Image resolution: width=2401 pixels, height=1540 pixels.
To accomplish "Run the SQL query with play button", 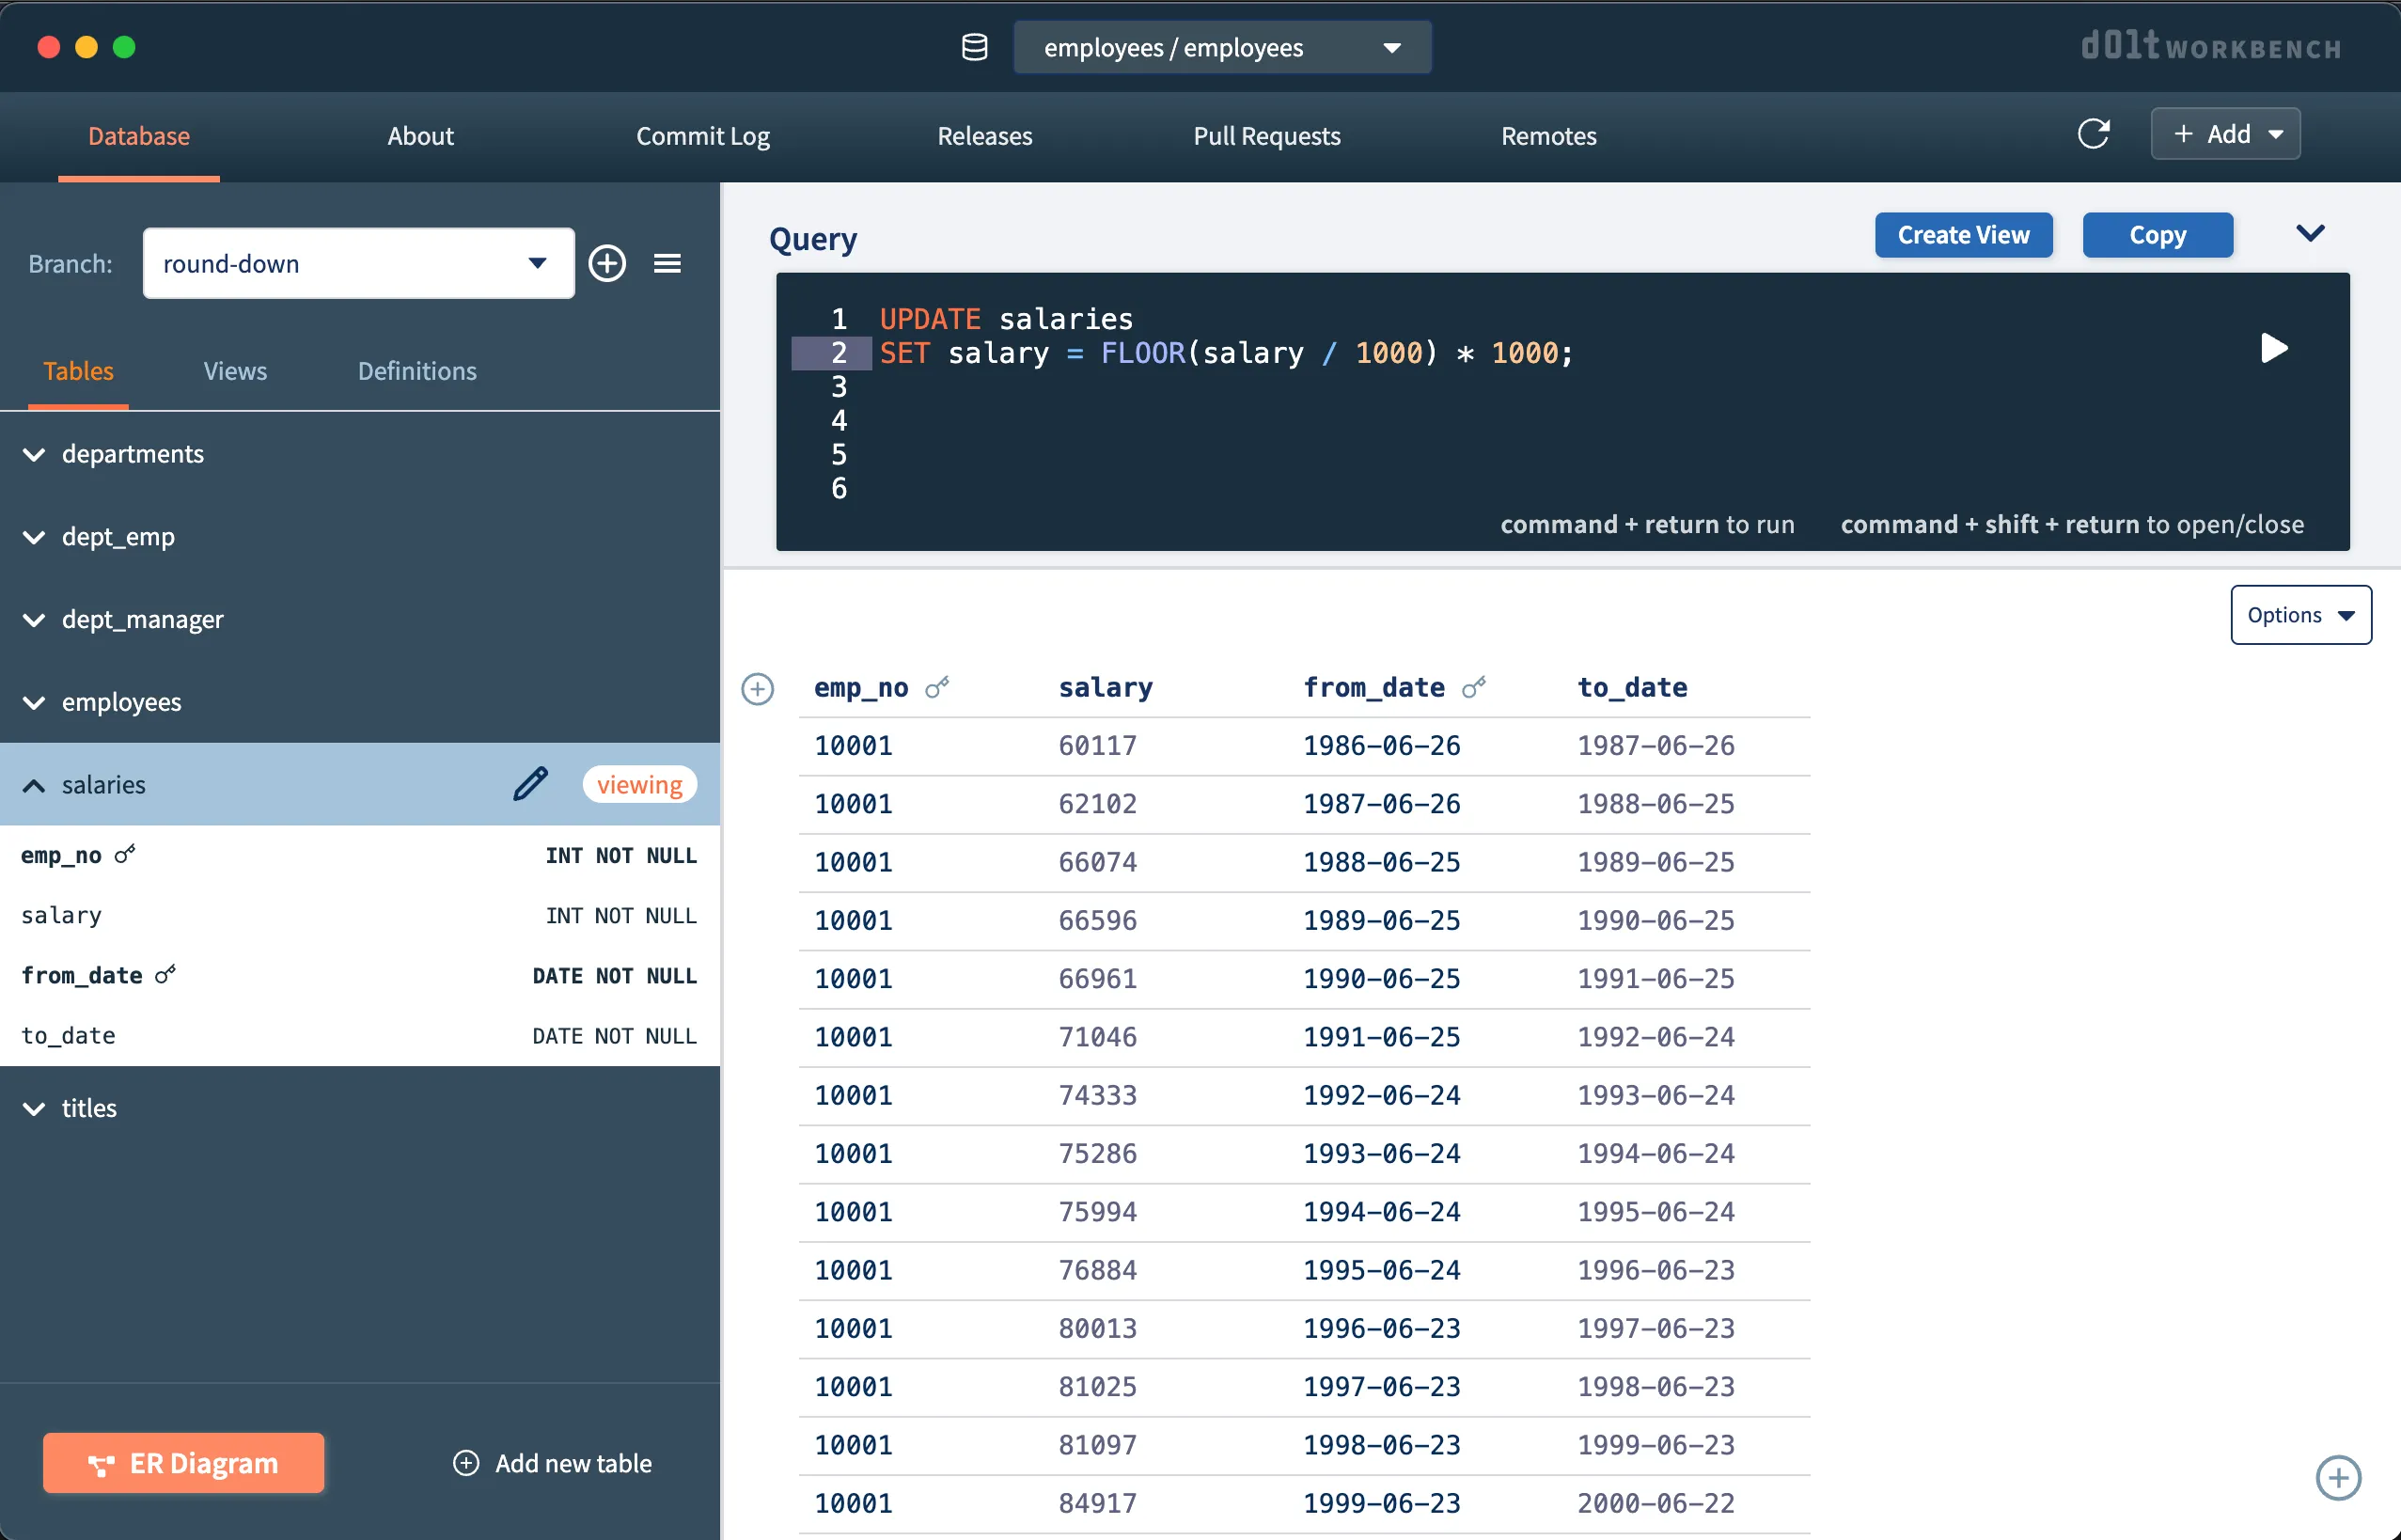I will point(2273,348).
